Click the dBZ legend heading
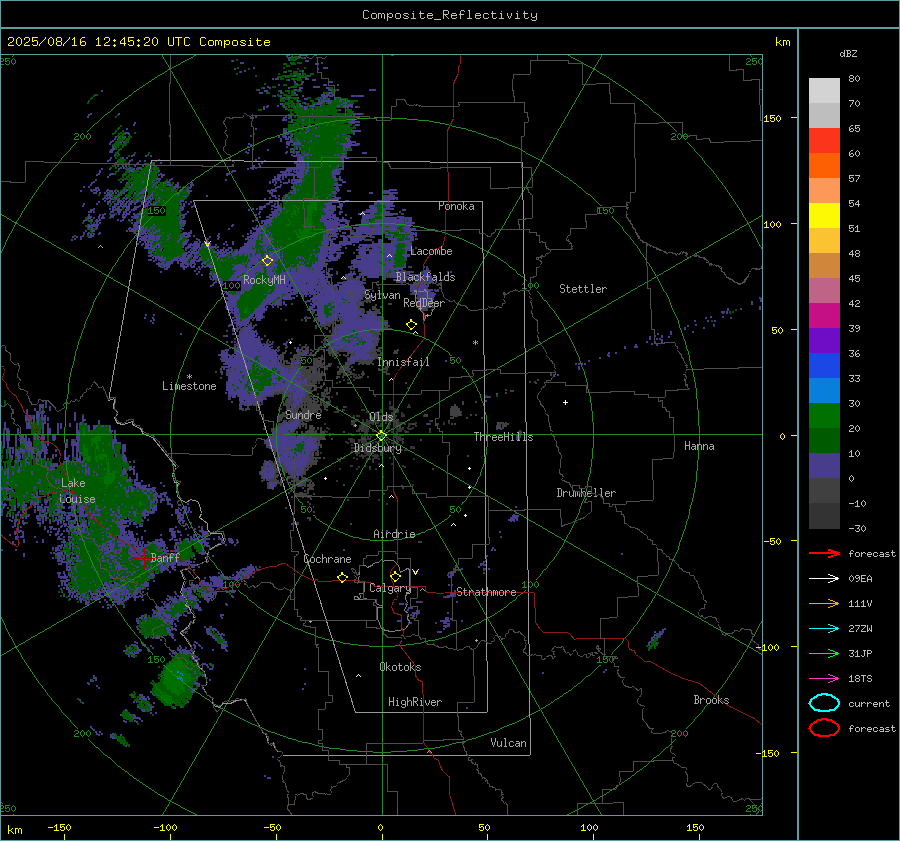Viewport: 900px width, 841px height. coord(848,53)
